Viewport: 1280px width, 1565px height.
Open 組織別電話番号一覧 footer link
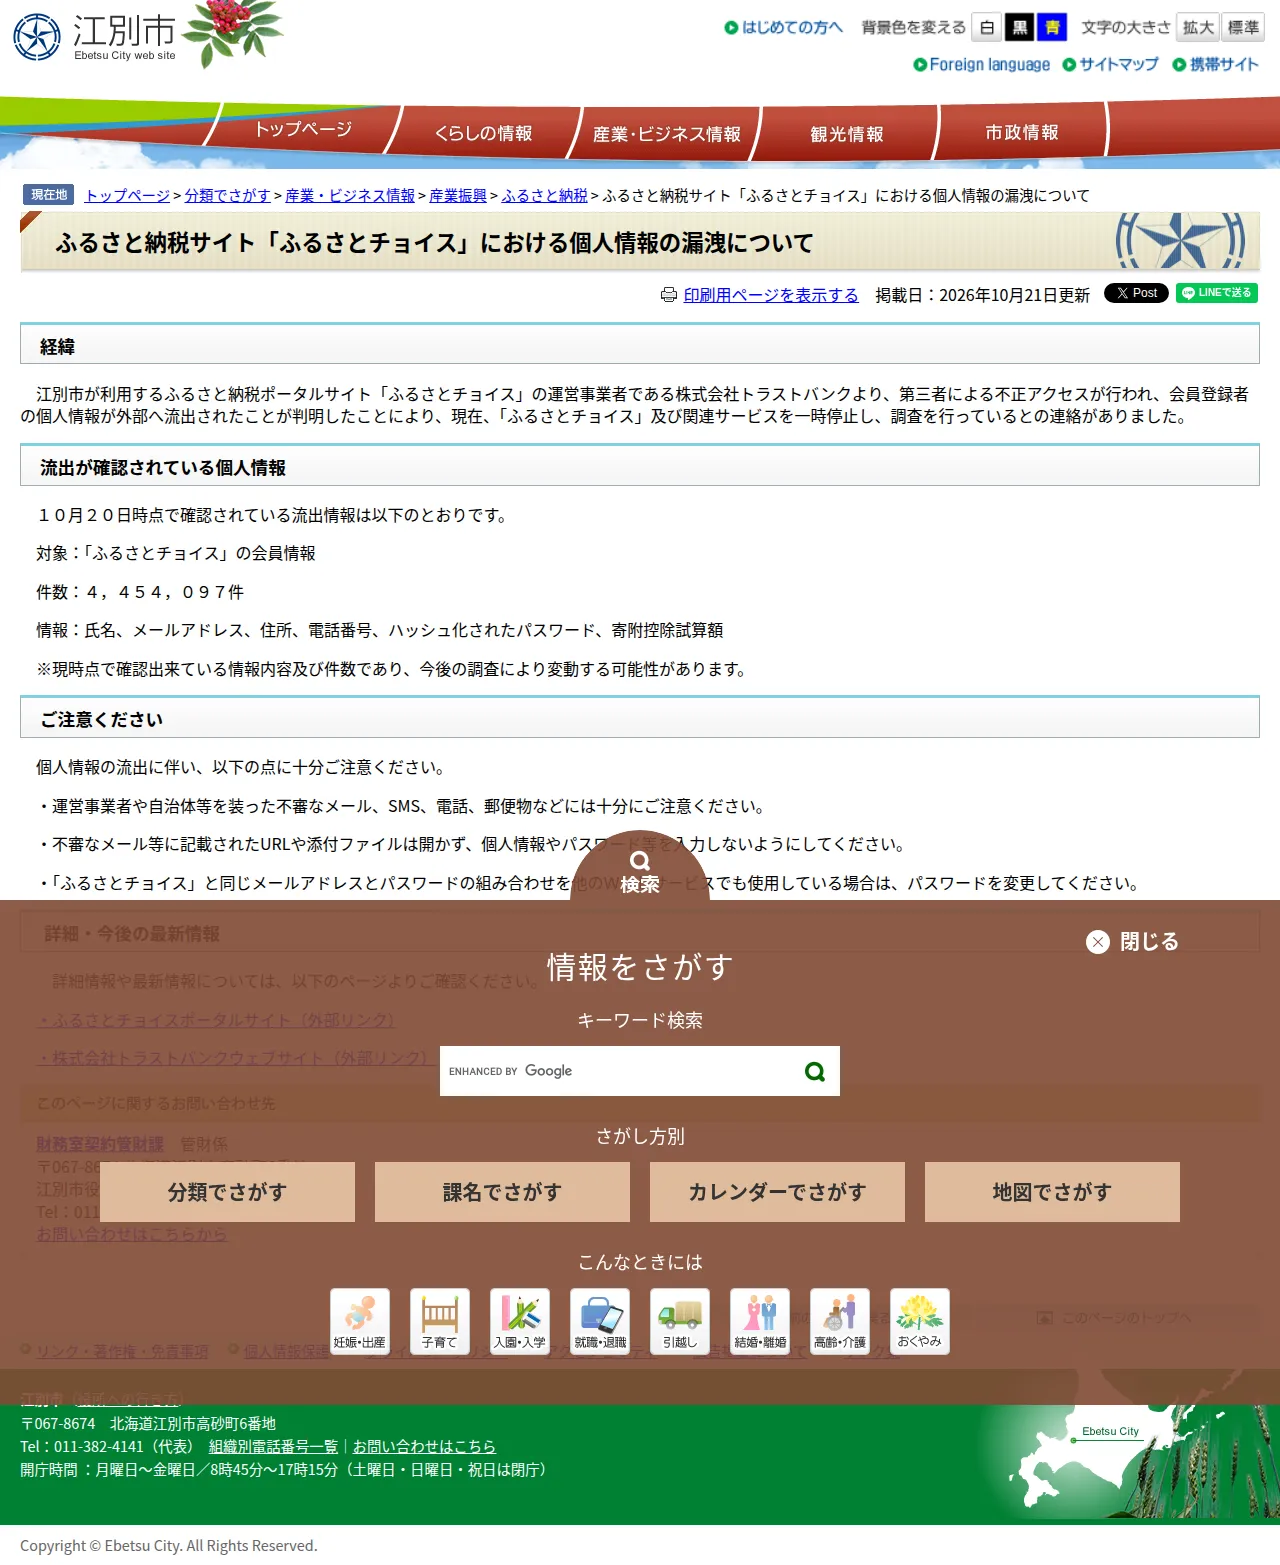tap(273, 1446)
